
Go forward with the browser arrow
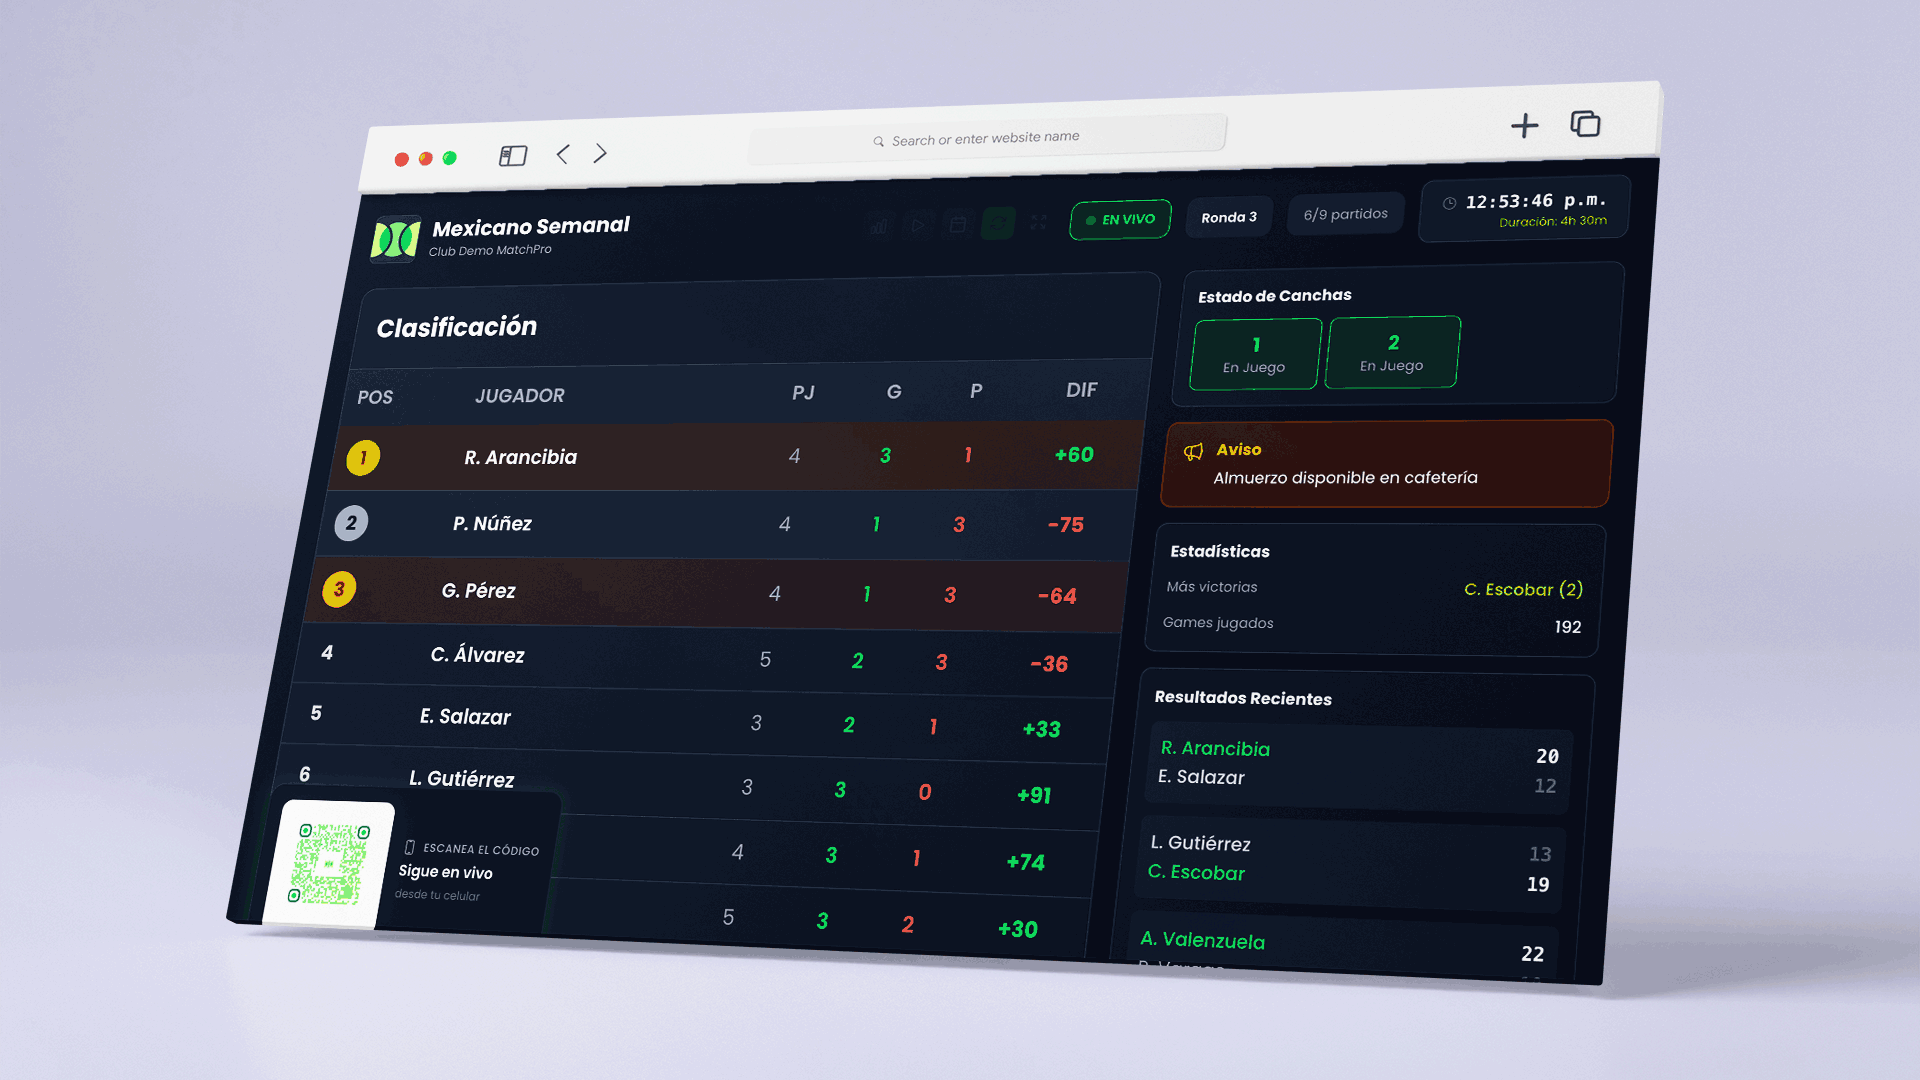pos(600,153)
